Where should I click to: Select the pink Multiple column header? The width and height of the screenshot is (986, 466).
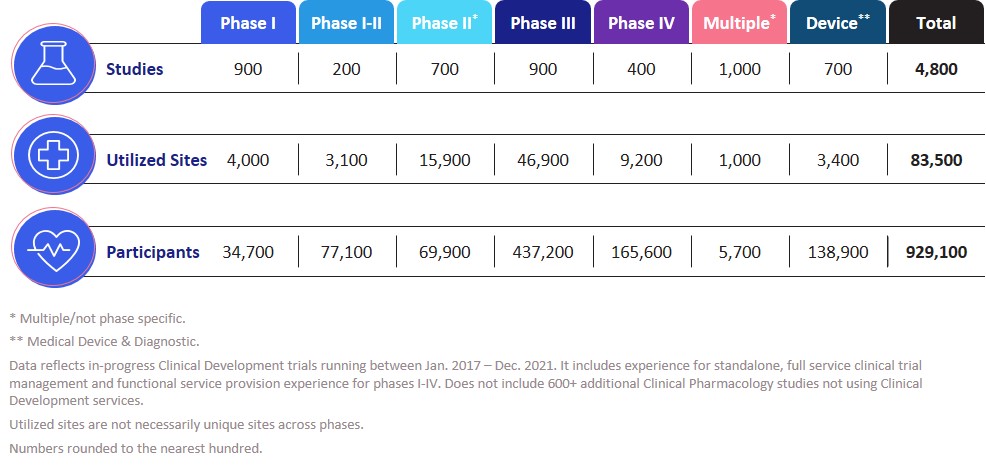738,23
